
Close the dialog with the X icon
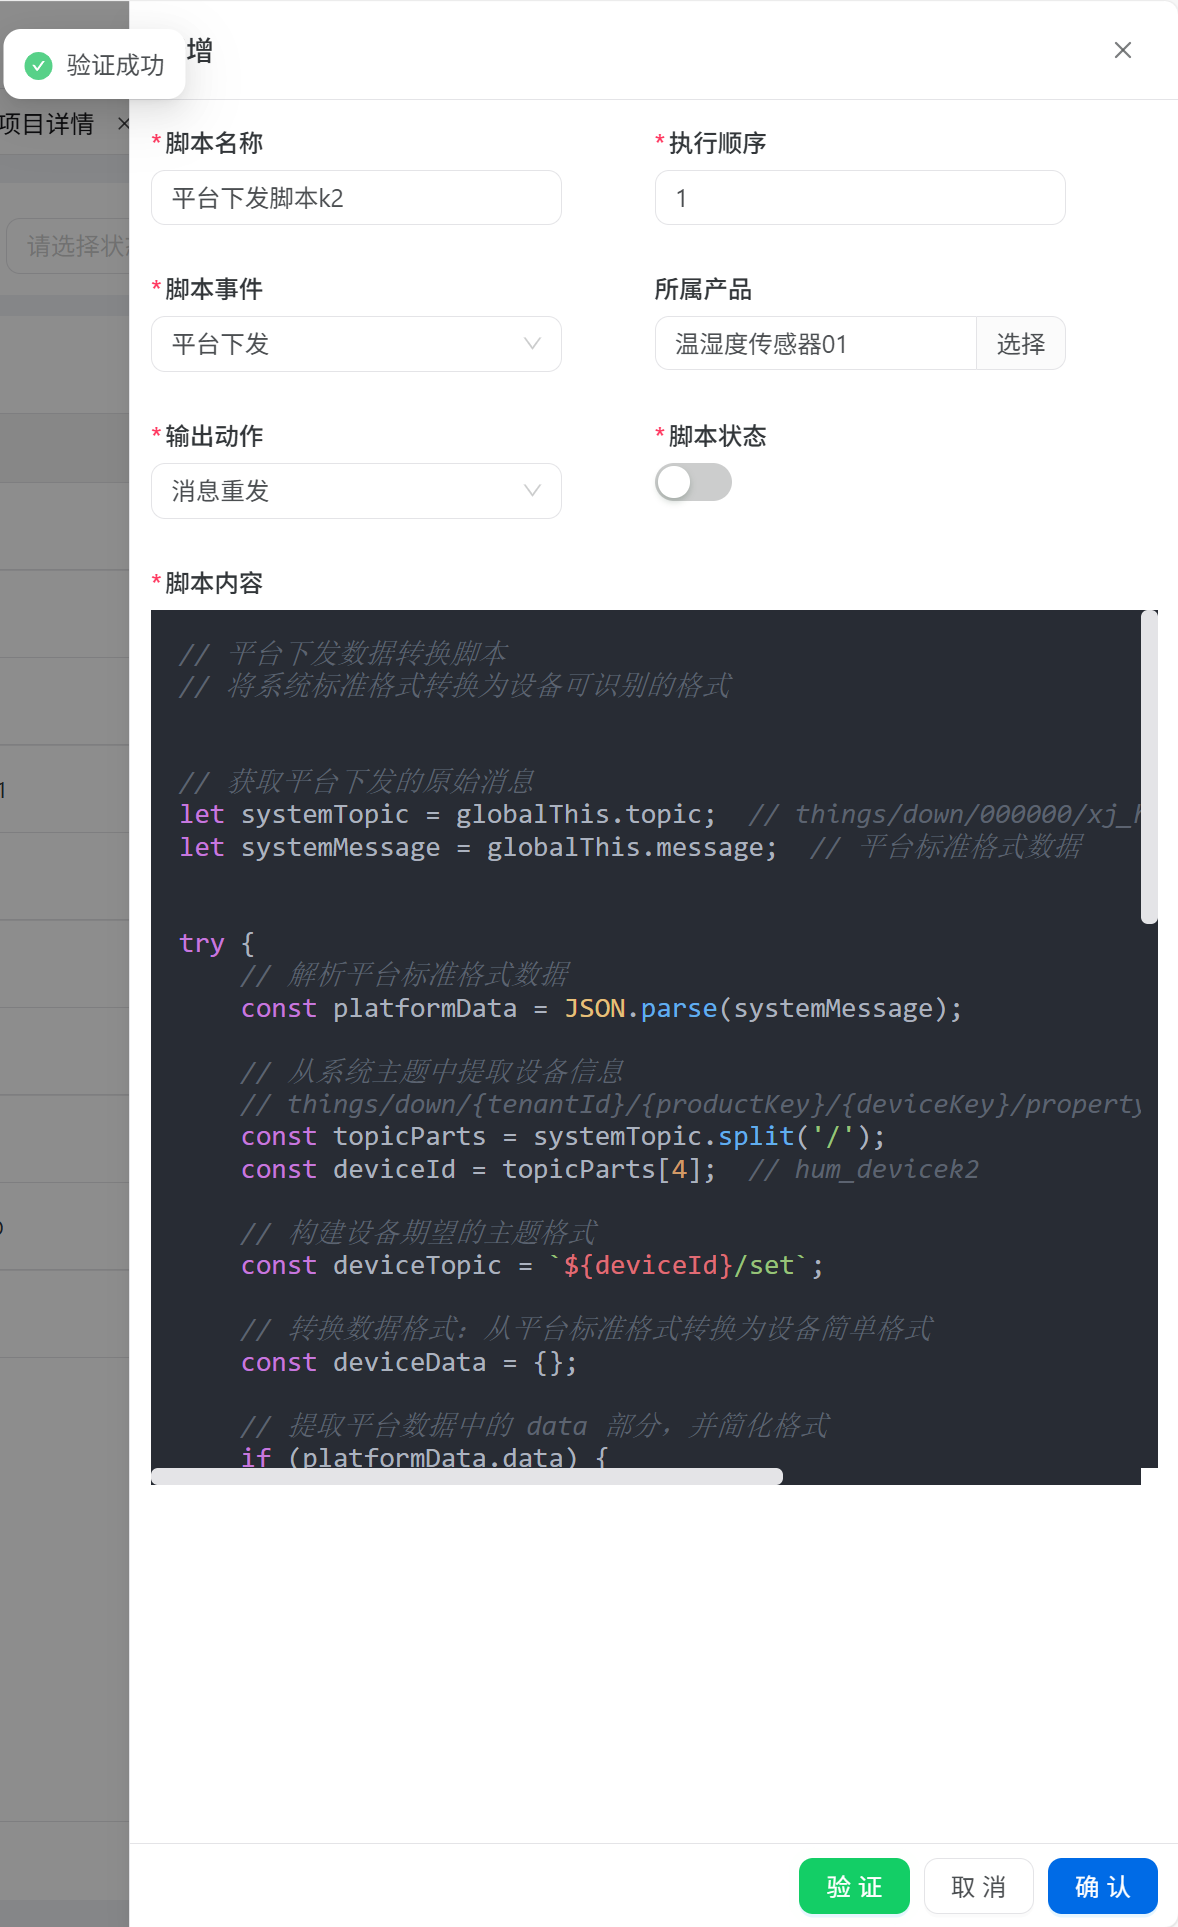[x=1122, y=50]
